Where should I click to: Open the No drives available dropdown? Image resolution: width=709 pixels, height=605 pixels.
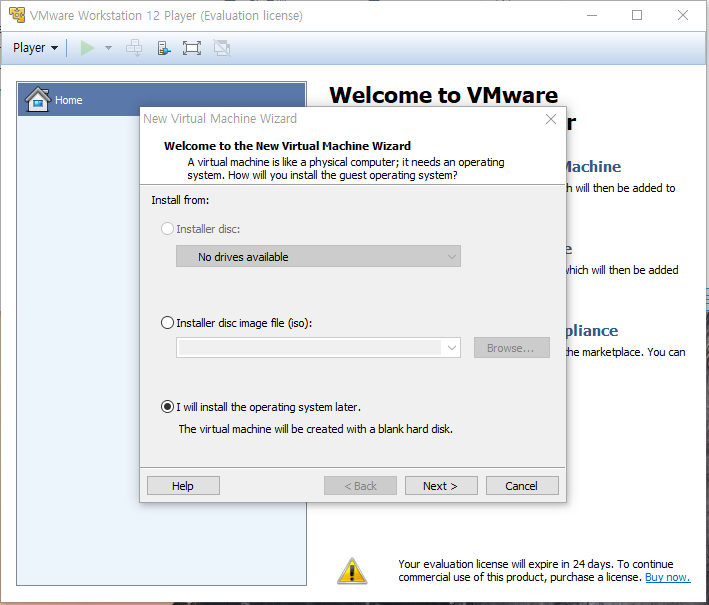[x=318, y=256]
